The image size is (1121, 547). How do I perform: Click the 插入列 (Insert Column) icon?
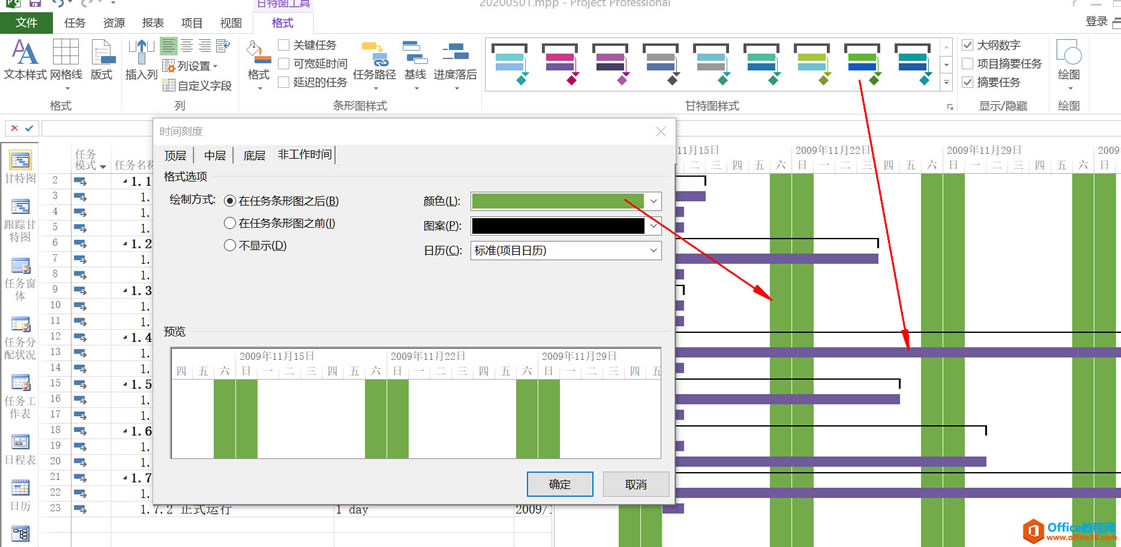click(x=141, y=59)
